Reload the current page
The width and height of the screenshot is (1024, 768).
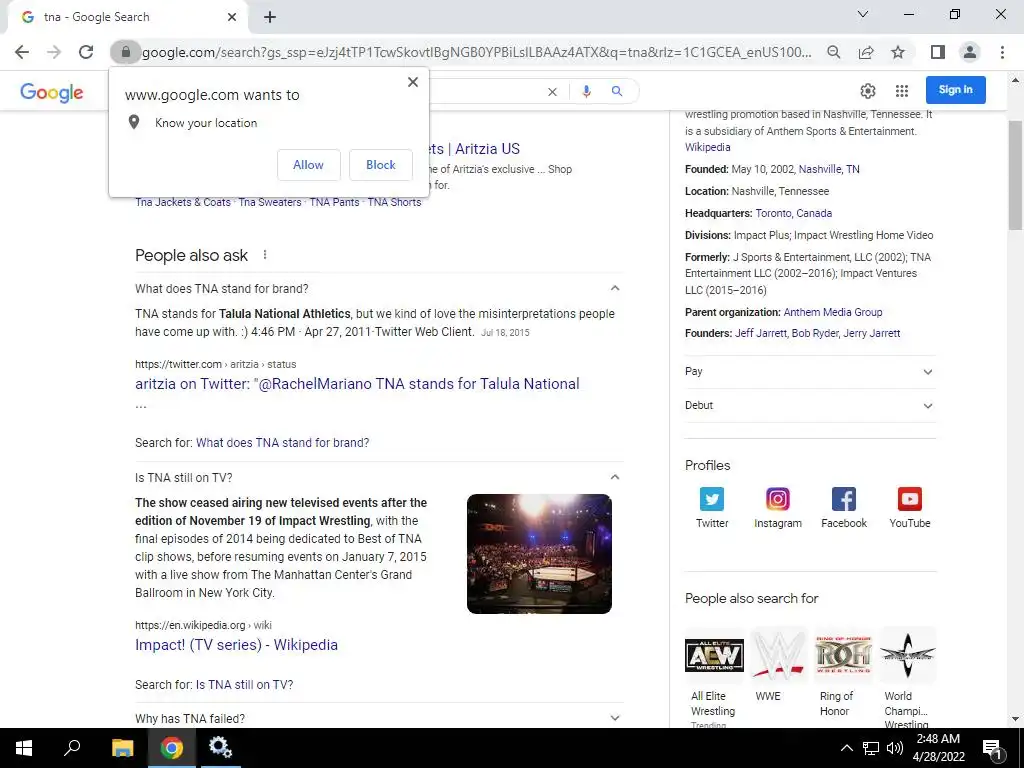click(86, 52)
